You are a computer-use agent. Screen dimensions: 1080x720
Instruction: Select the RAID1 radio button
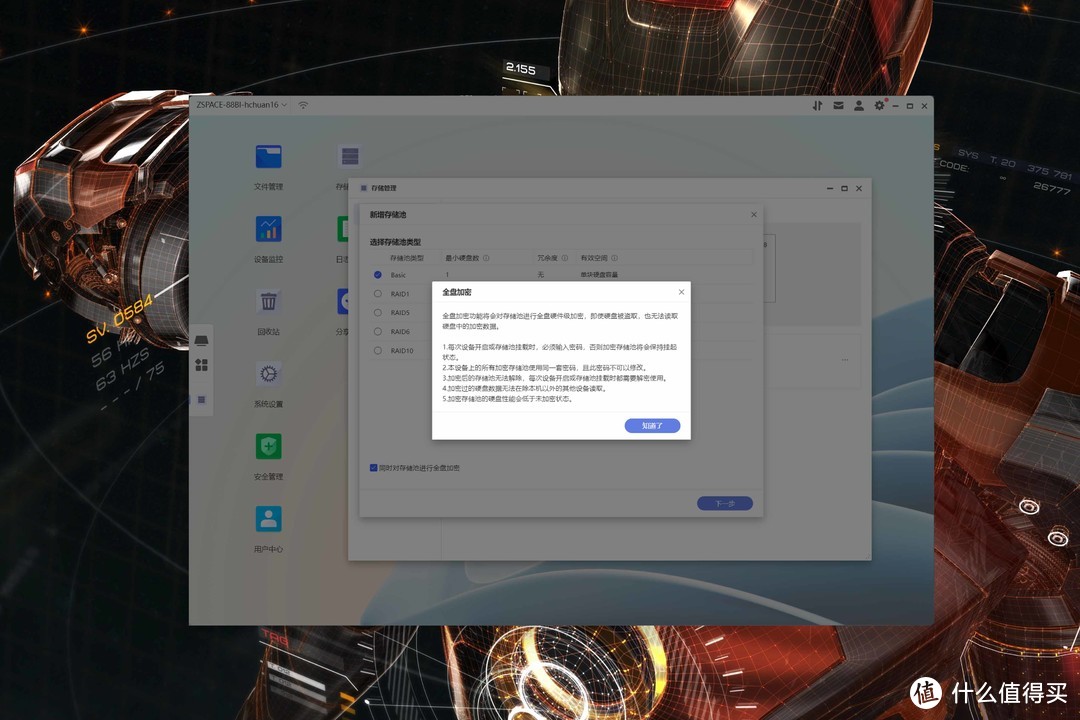(x=378, y=294)
